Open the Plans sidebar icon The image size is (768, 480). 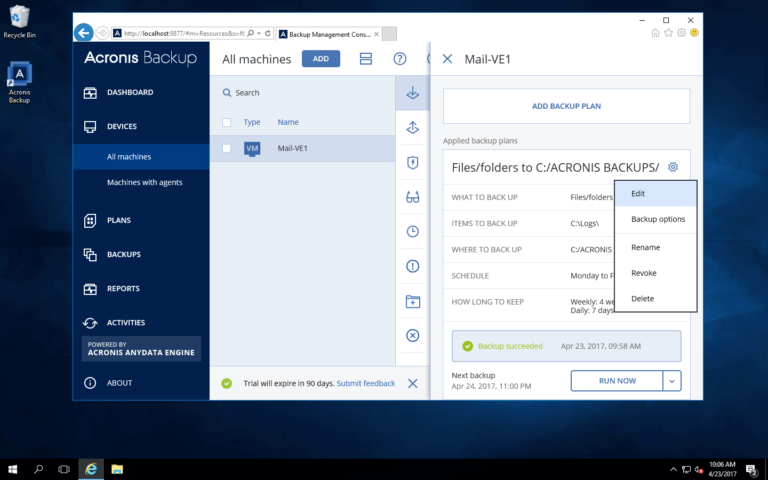[90, 220]
